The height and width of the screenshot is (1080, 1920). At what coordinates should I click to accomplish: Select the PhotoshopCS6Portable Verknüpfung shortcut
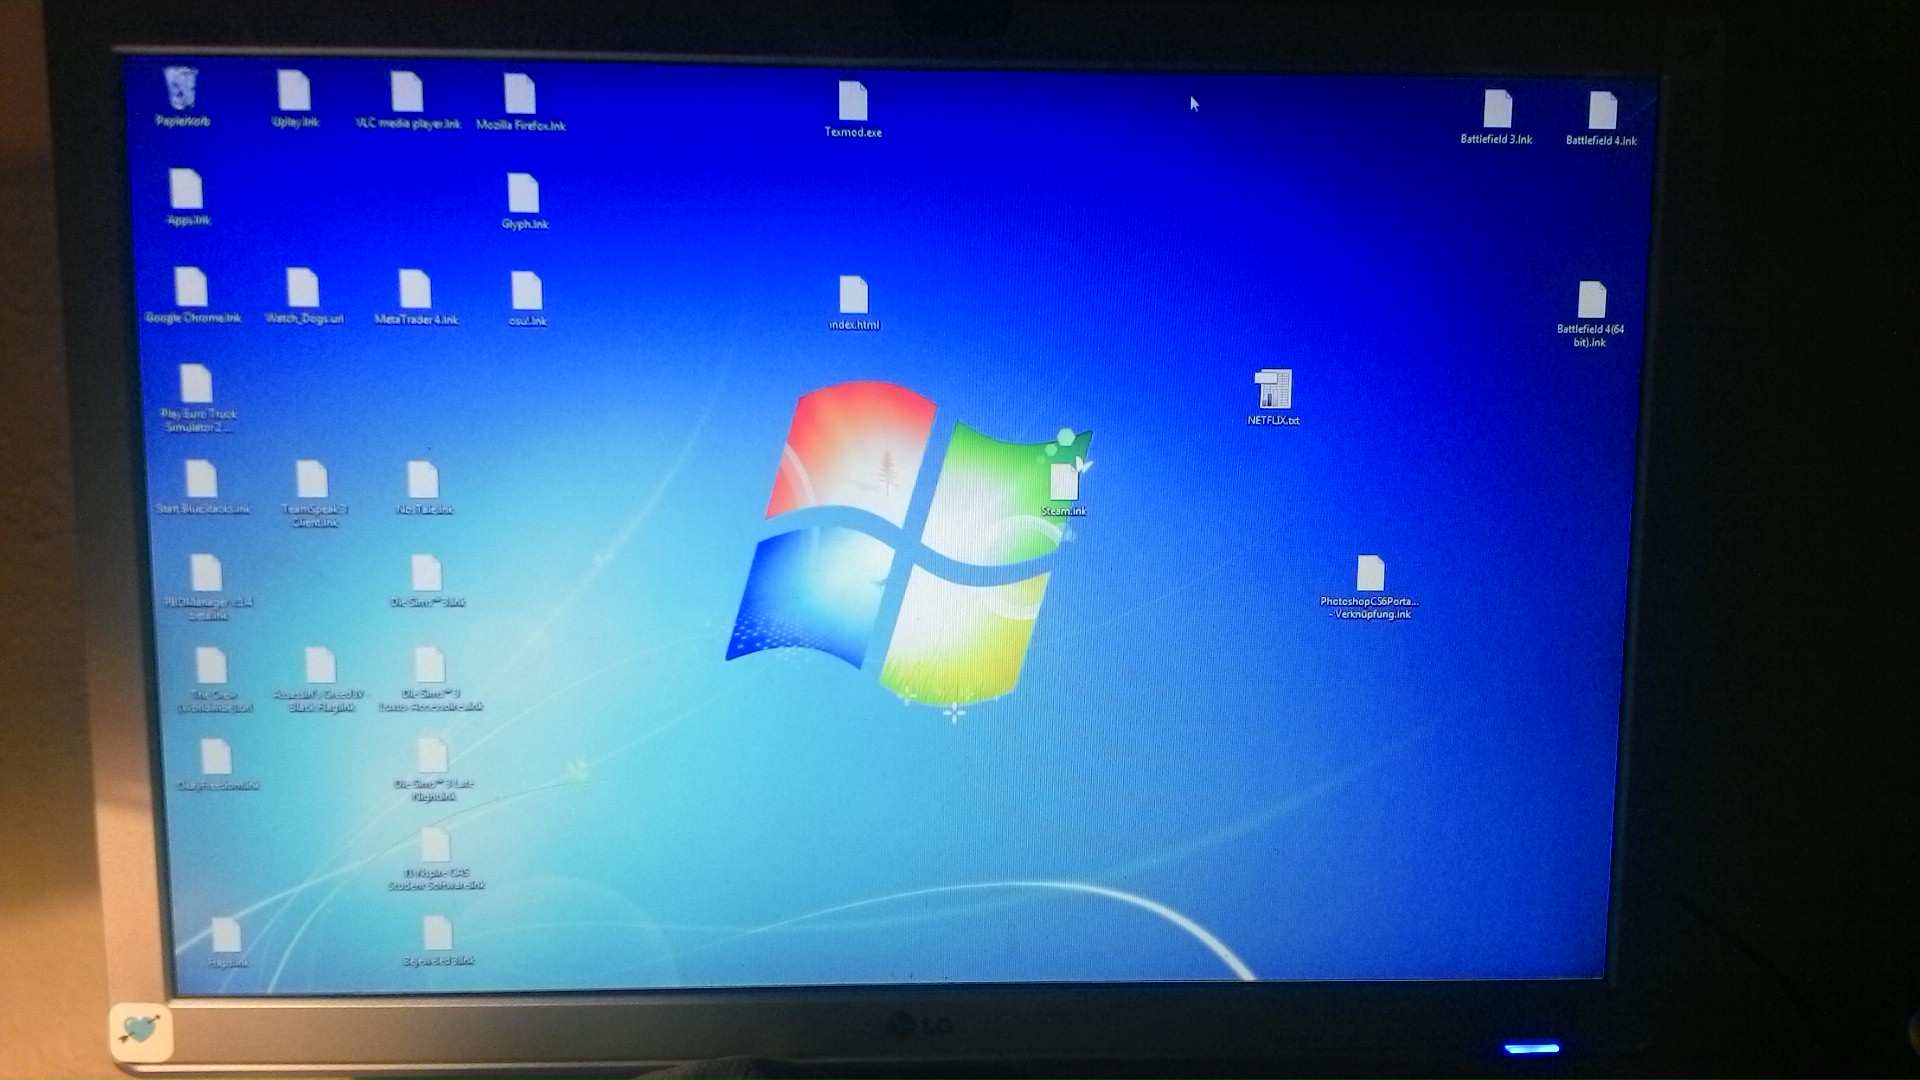click(1370, 575)
